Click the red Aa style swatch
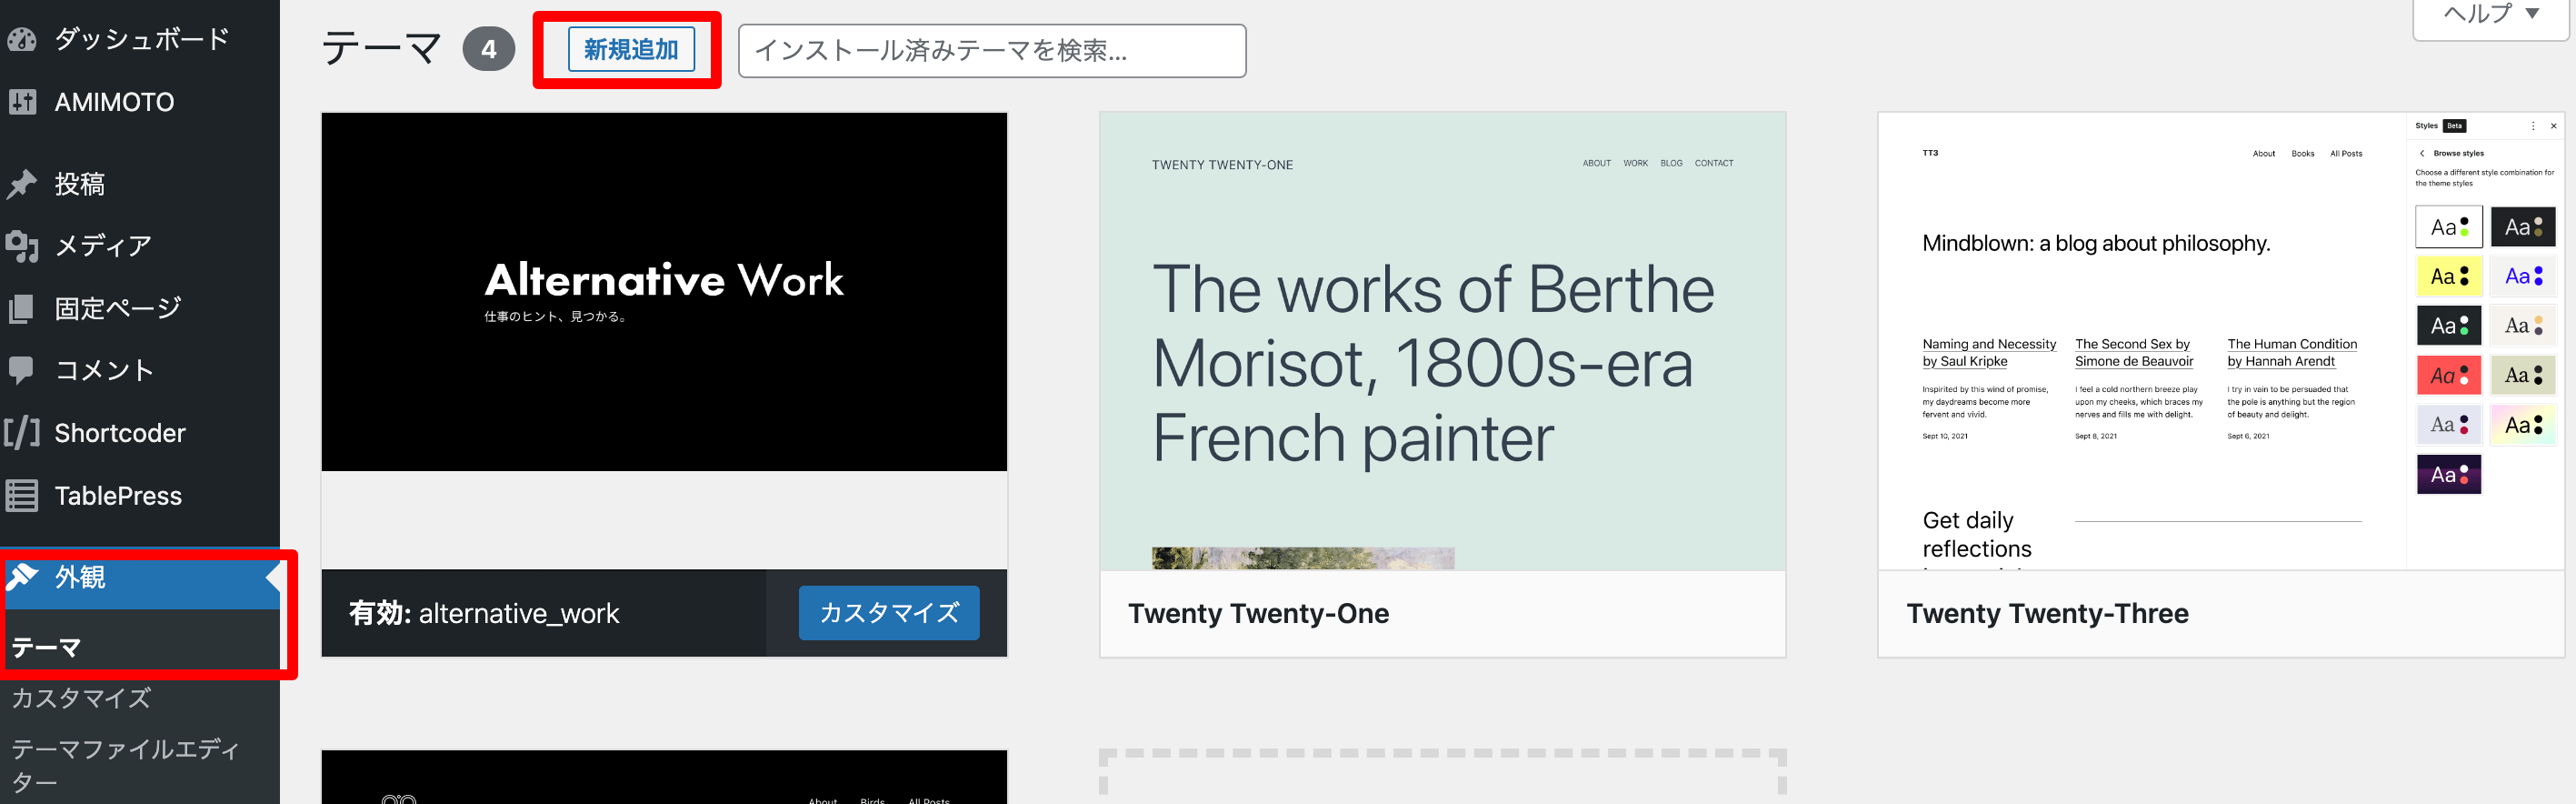 (x=2448, y=375)
